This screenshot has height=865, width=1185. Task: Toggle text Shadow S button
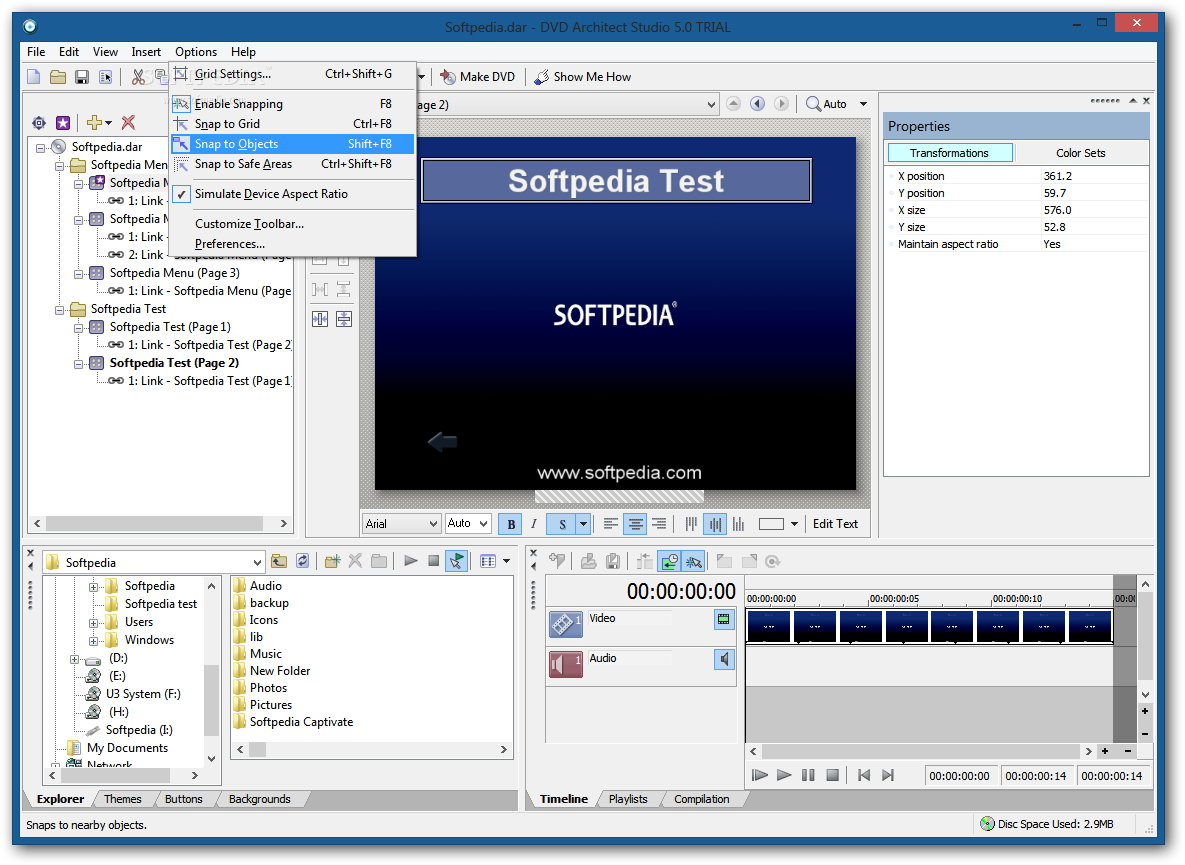(x=562, y=524)
